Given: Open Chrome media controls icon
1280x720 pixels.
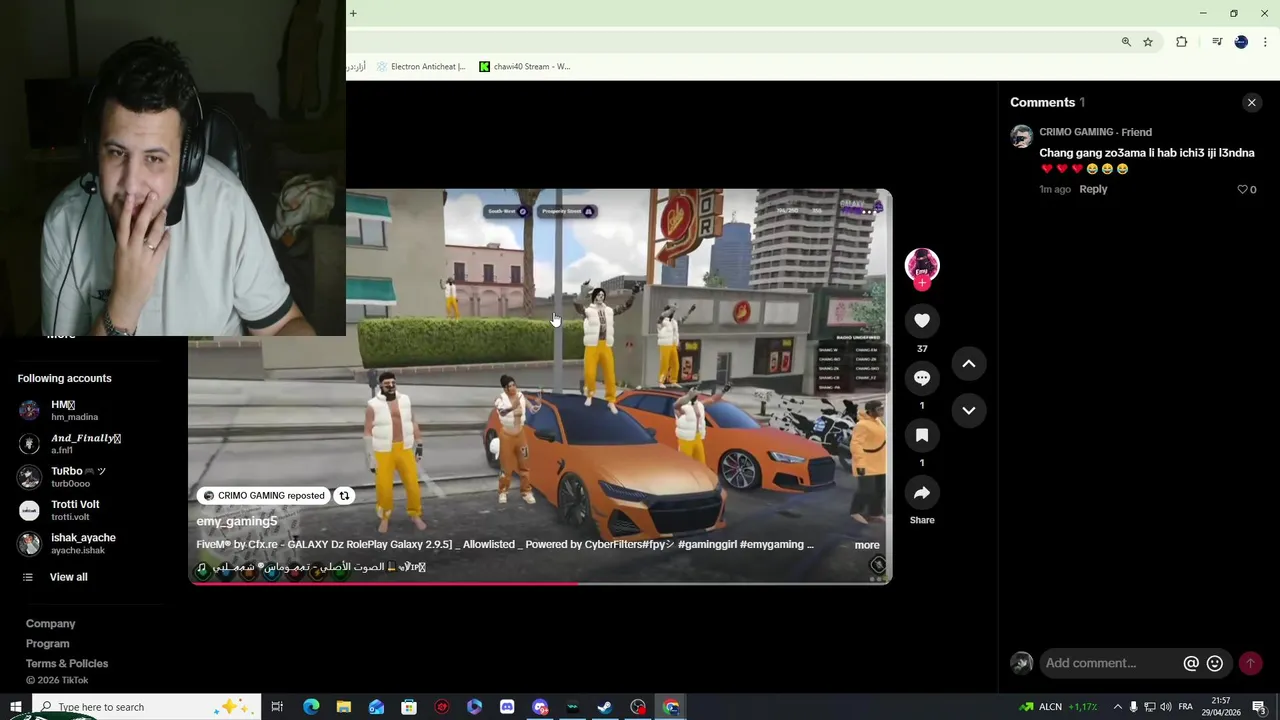Looking at the screenshot, I should (x=1217, y=42).
